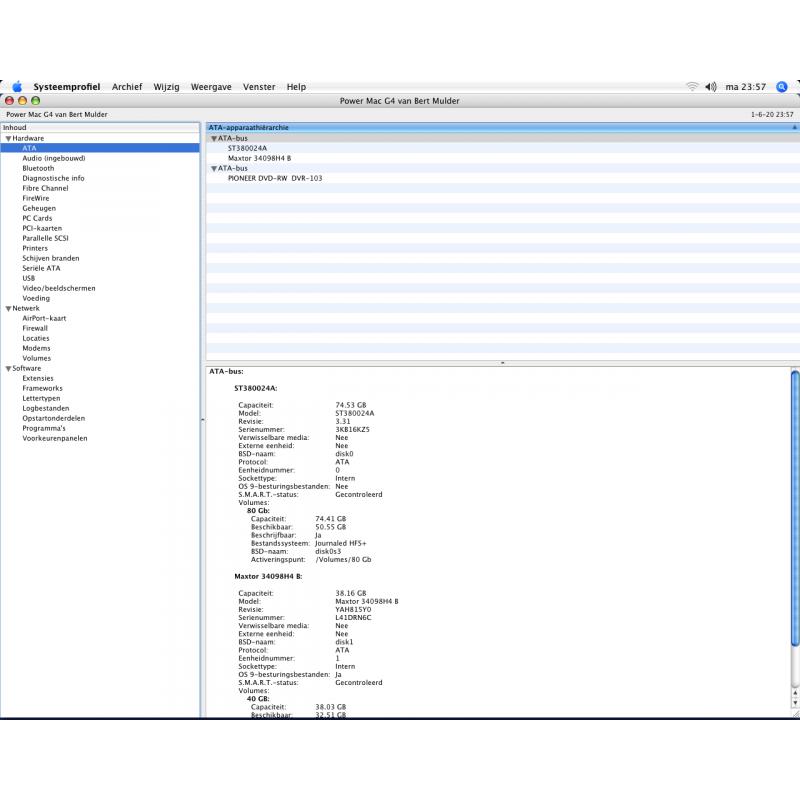Click the scroll up arrow in details pane

coord(795,693)
